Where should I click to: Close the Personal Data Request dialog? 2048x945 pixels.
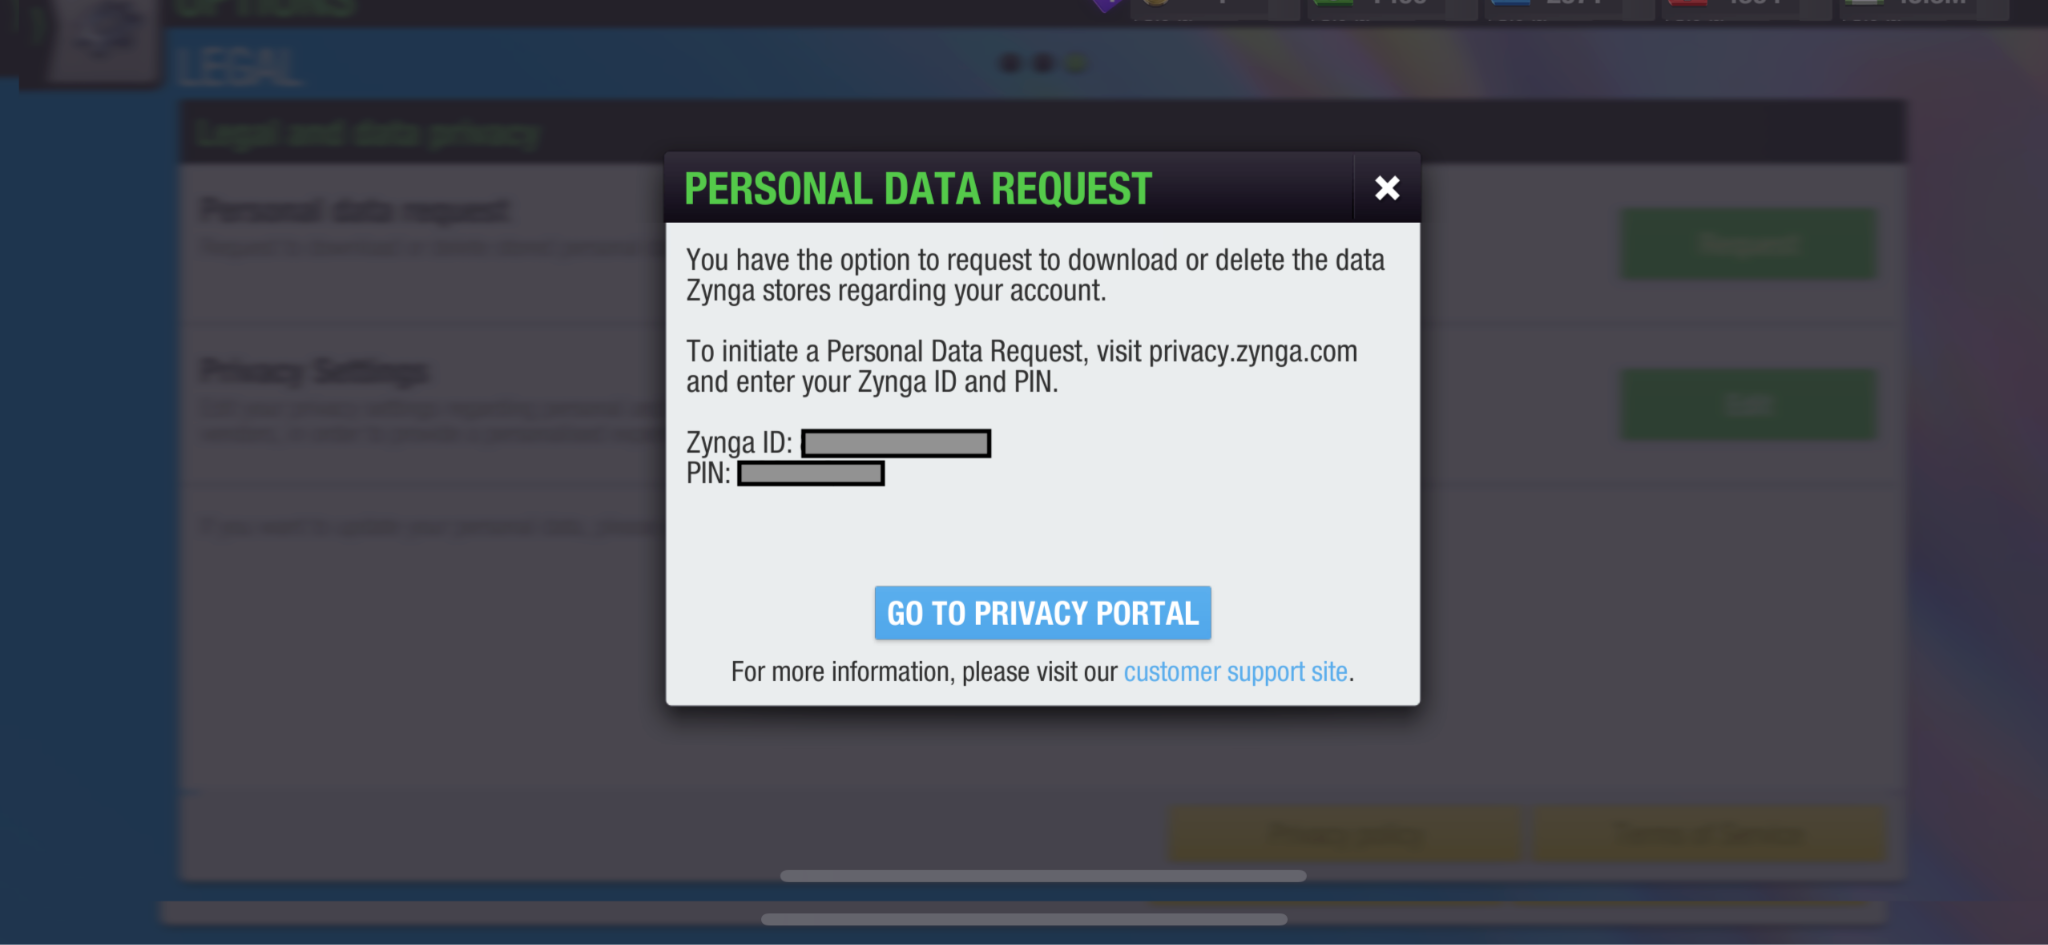1387,188
